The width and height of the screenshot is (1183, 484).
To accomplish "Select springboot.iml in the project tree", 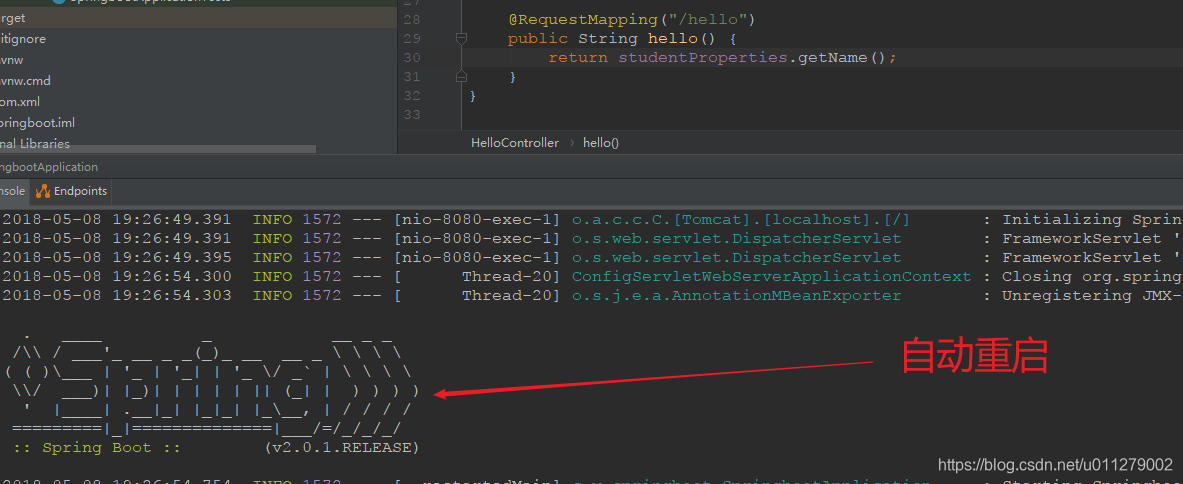I will click(x=38, y=123).
